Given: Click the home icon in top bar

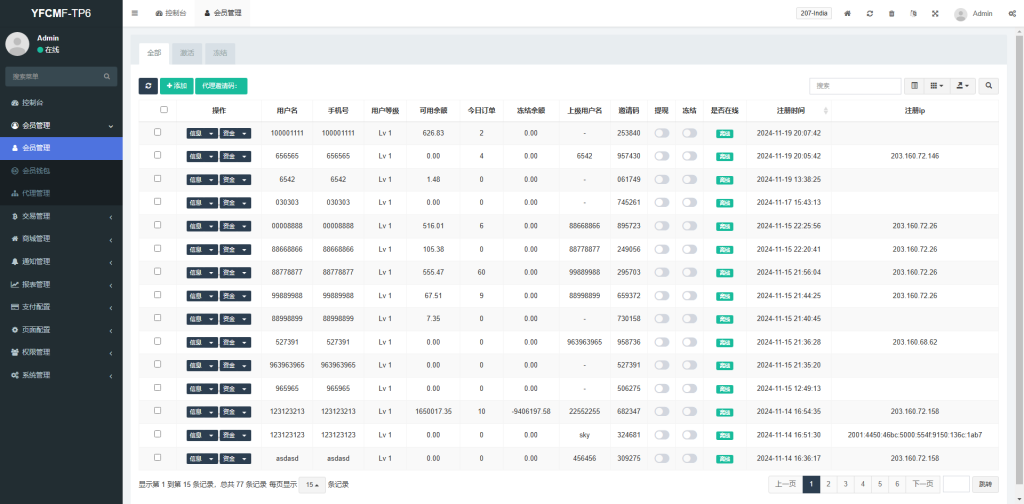Looking at the screenshot, I should coord(848,14).
